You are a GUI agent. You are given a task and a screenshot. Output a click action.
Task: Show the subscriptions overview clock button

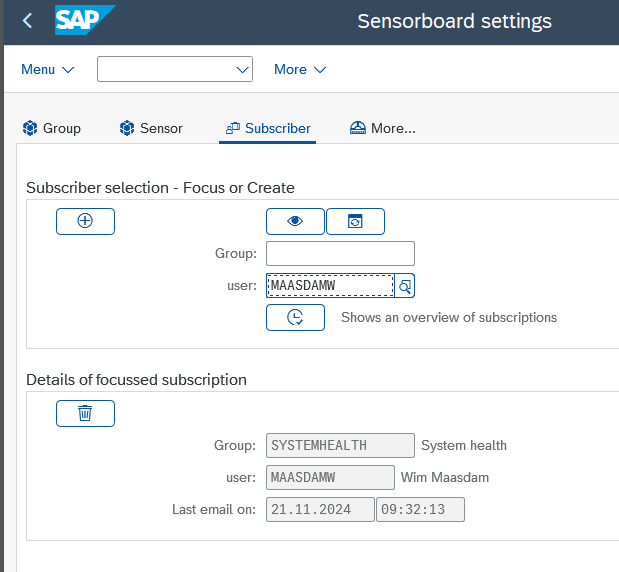(295, 317)
